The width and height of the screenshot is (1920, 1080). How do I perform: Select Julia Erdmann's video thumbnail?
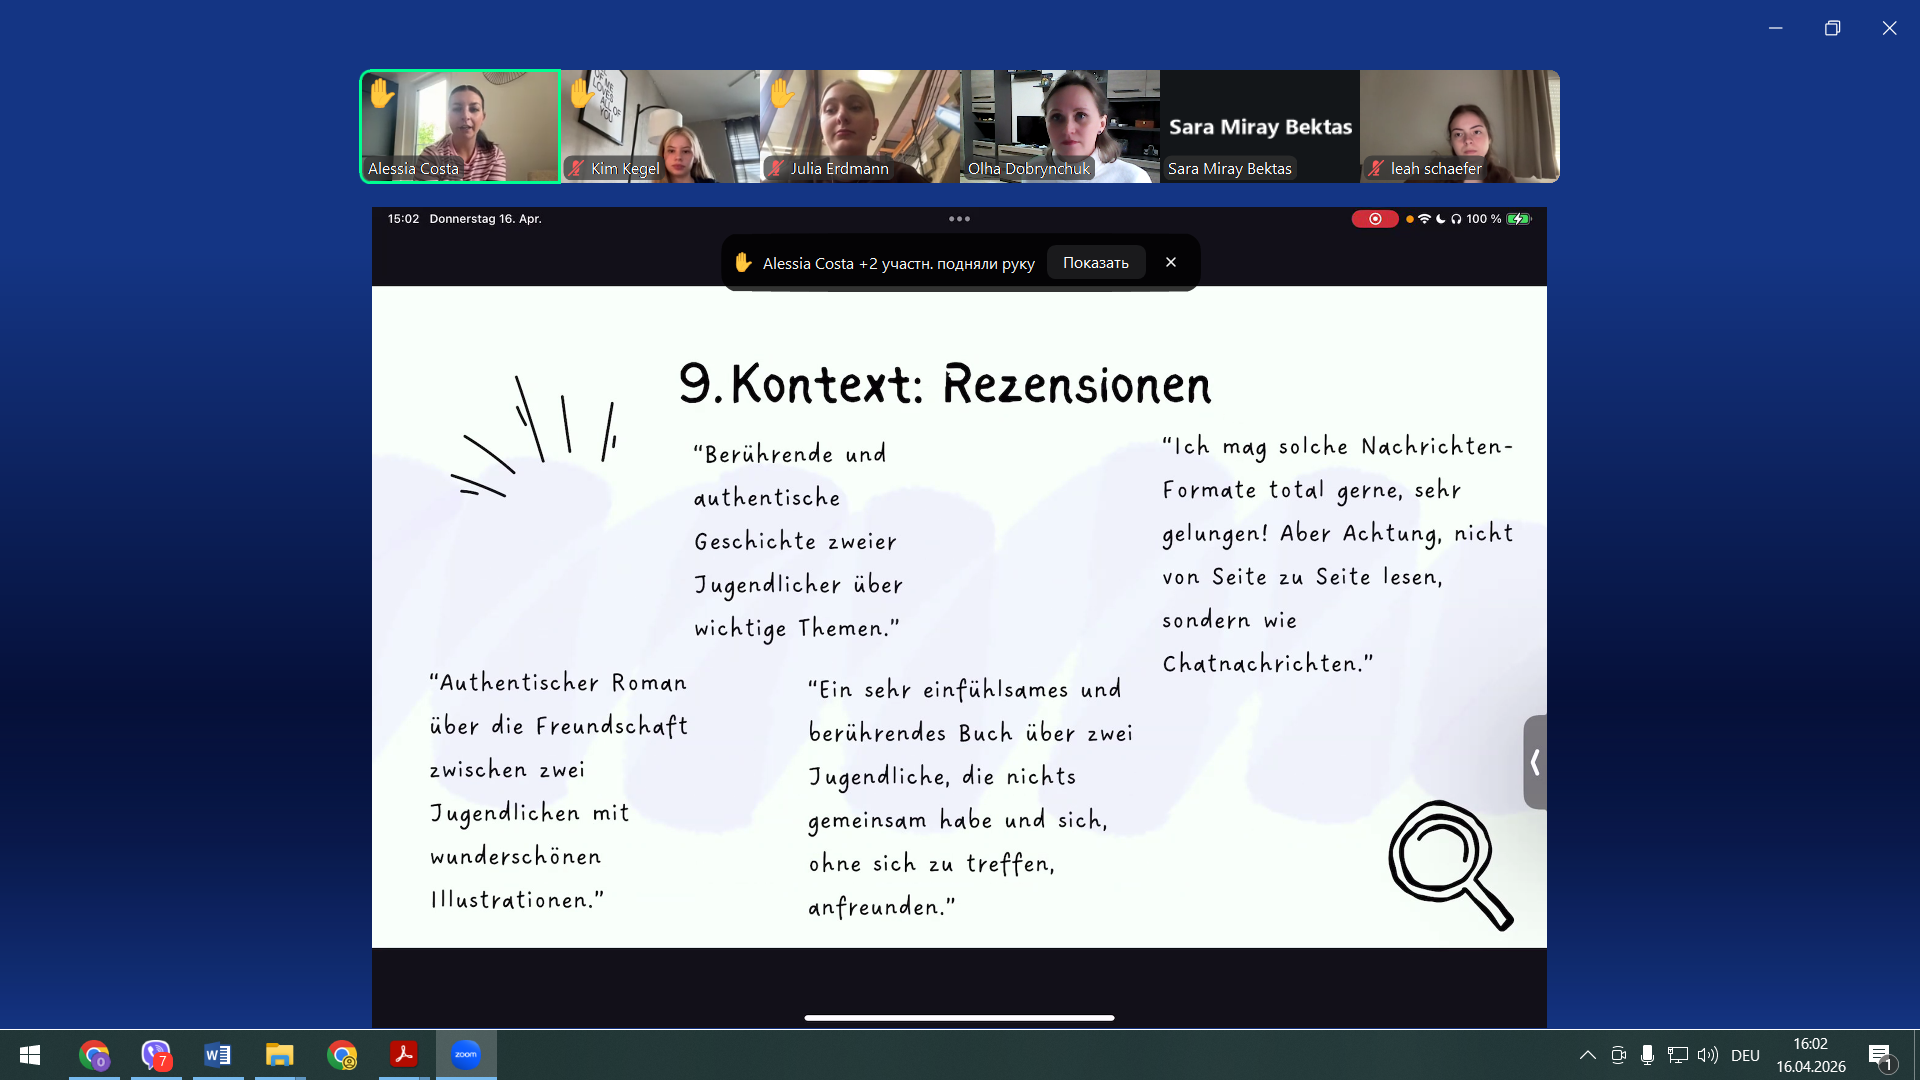(860, 126)
